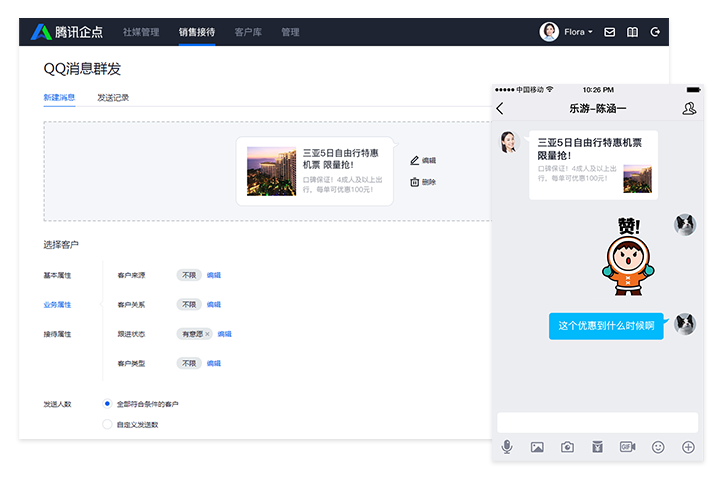Image resolution: width=720 pixels, height=480 pixels.
Task: Open the 客户库 menu in top navigation
Action: [x=247, y=32]
